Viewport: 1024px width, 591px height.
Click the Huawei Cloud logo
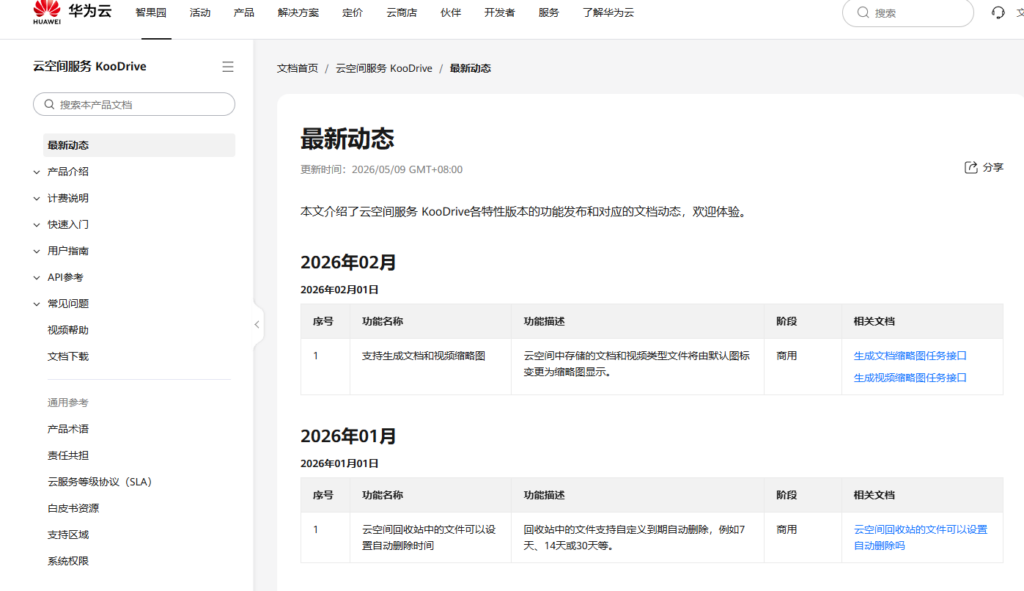72,12
